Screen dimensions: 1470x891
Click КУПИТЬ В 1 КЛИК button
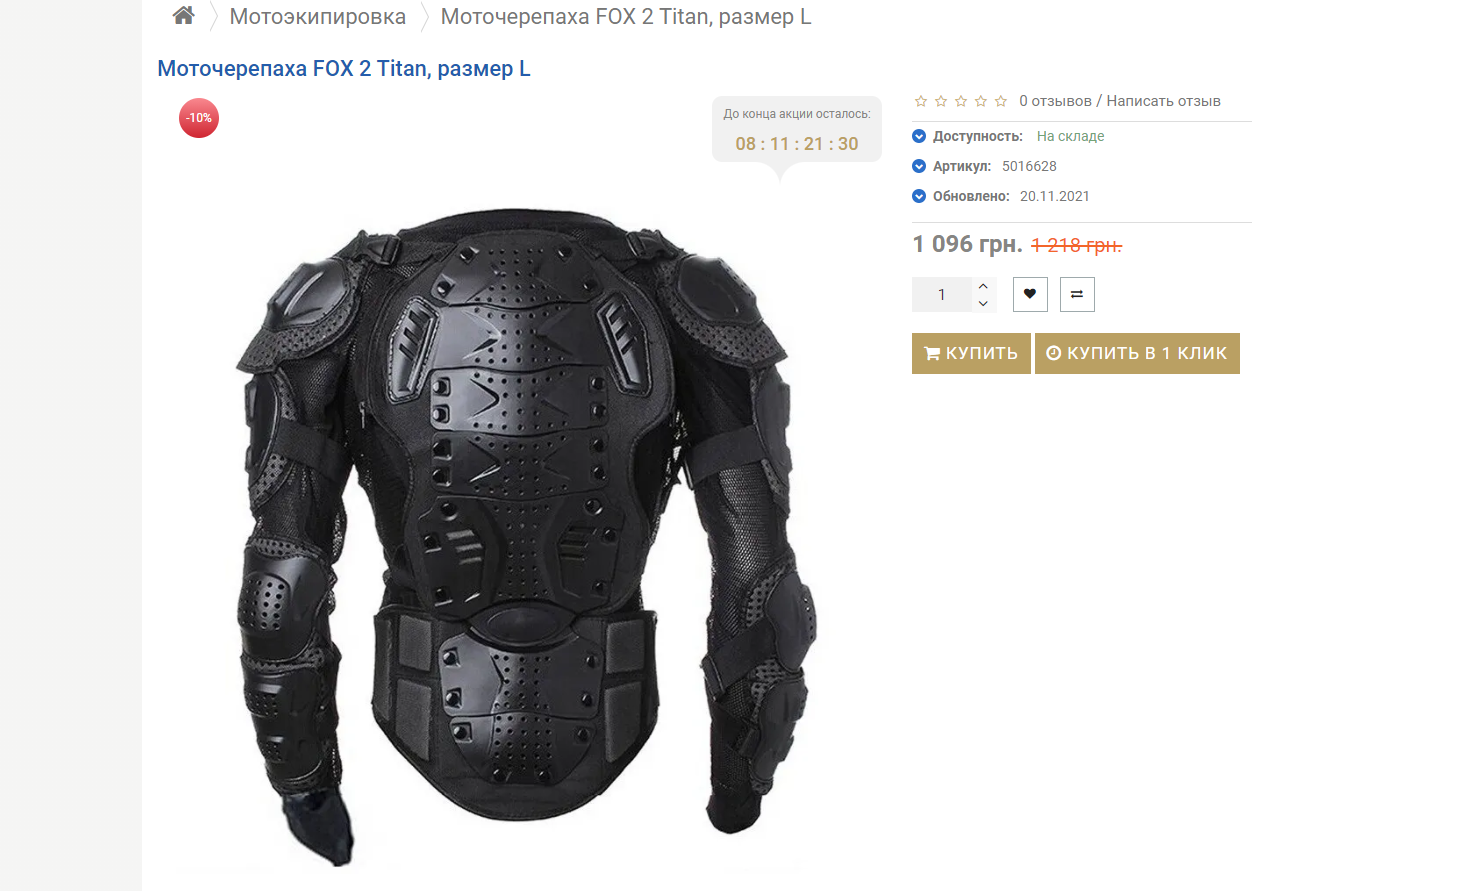click(x=1137, y=353)
